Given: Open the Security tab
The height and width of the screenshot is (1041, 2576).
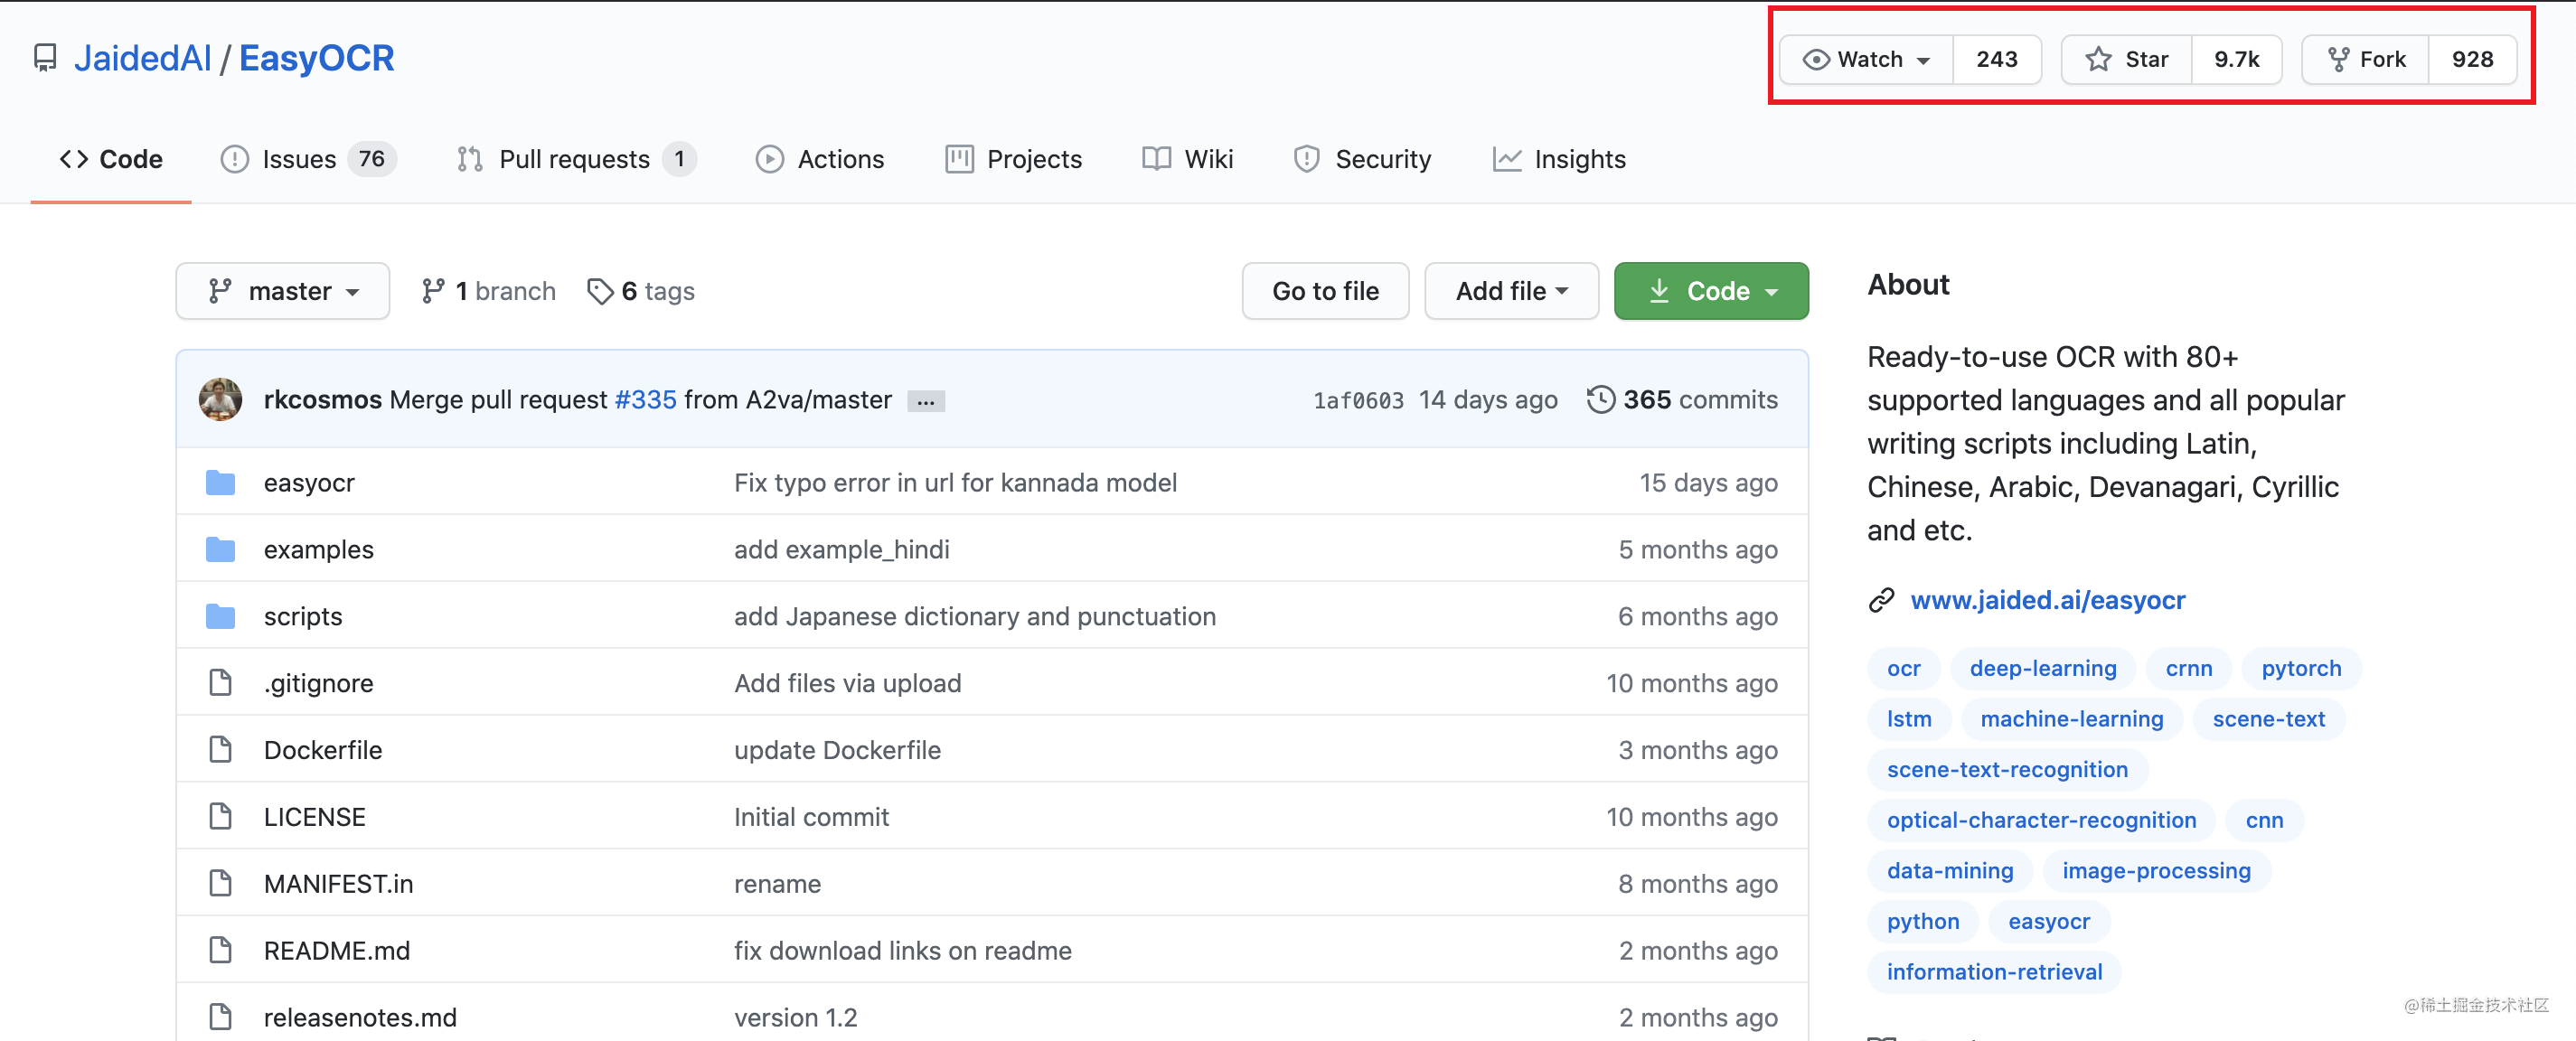Looking at the screenshot, I should tap(1362, 159).
